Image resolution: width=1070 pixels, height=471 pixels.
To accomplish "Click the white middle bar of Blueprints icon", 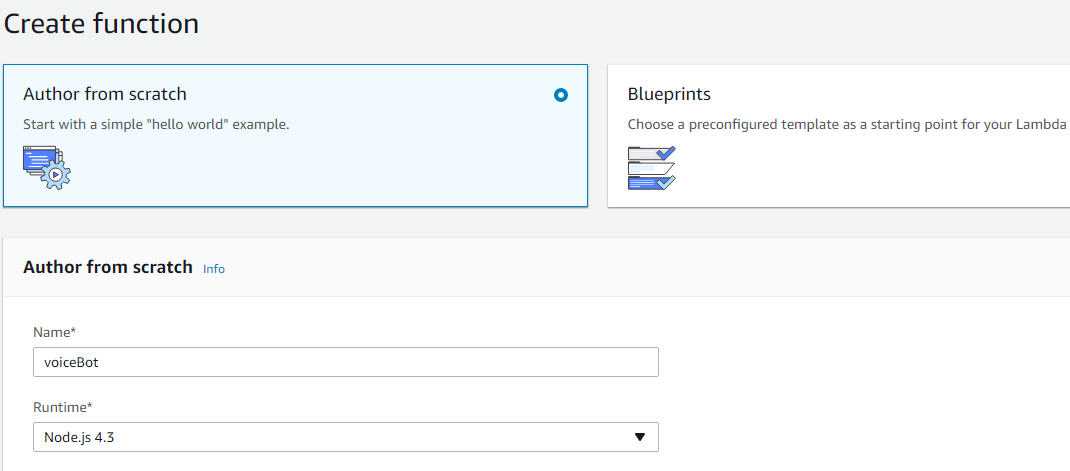I will tap(651, 168).
